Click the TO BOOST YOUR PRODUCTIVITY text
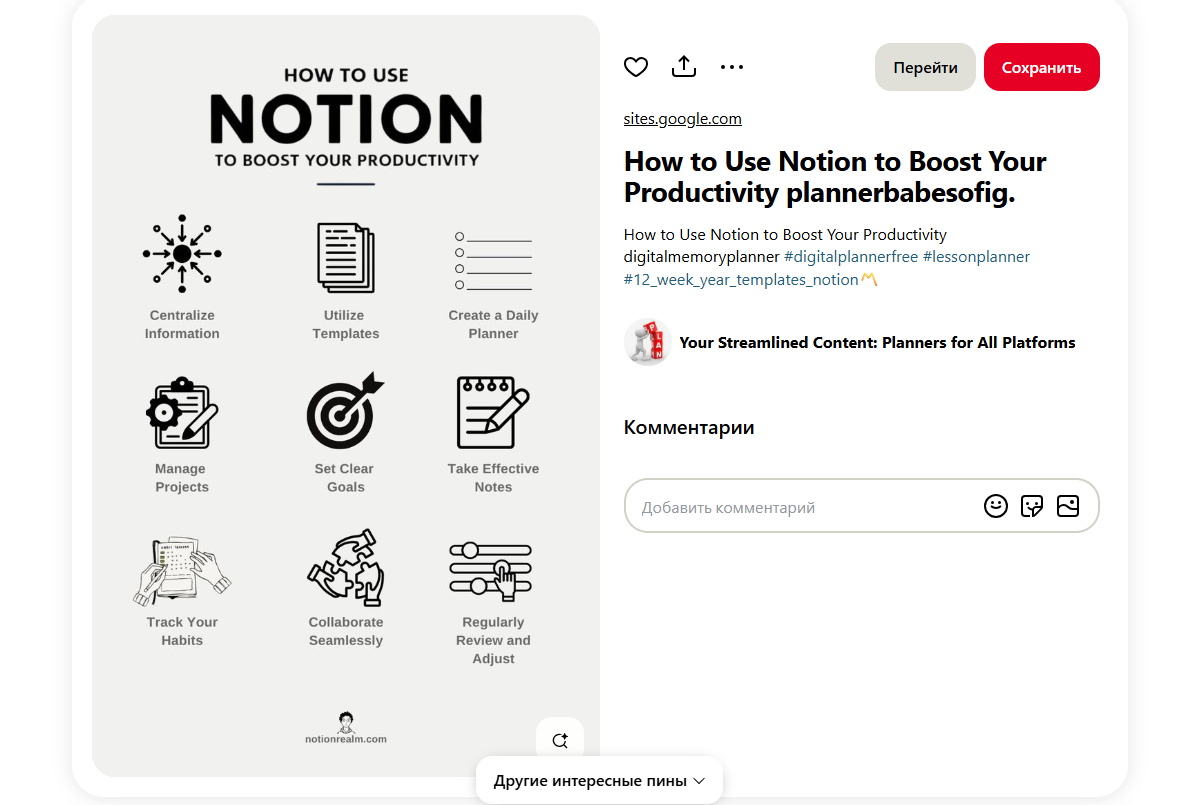The image size is (1198, 805). click(x=346, y=160)
